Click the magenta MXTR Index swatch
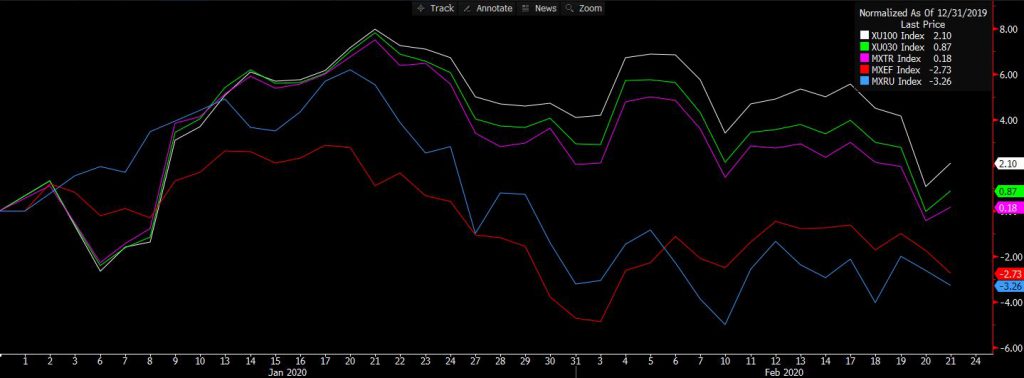1024x378 pixels. pos(864,59)
